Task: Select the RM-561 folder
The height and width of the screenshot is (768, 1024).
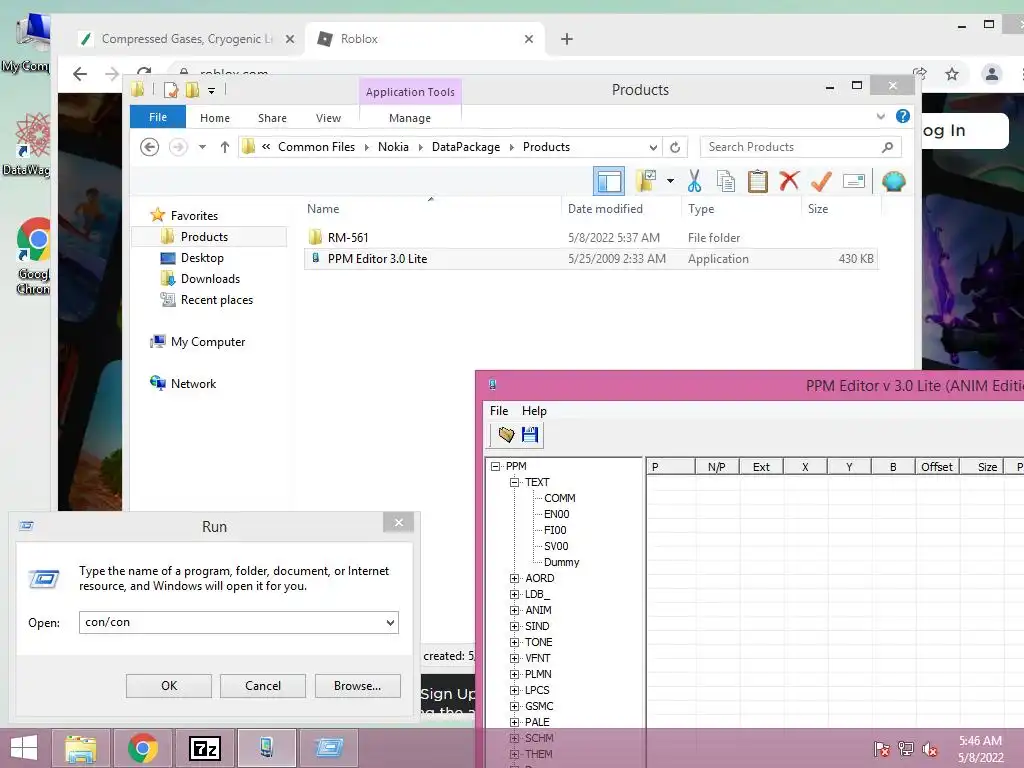Action: (347, 237)
